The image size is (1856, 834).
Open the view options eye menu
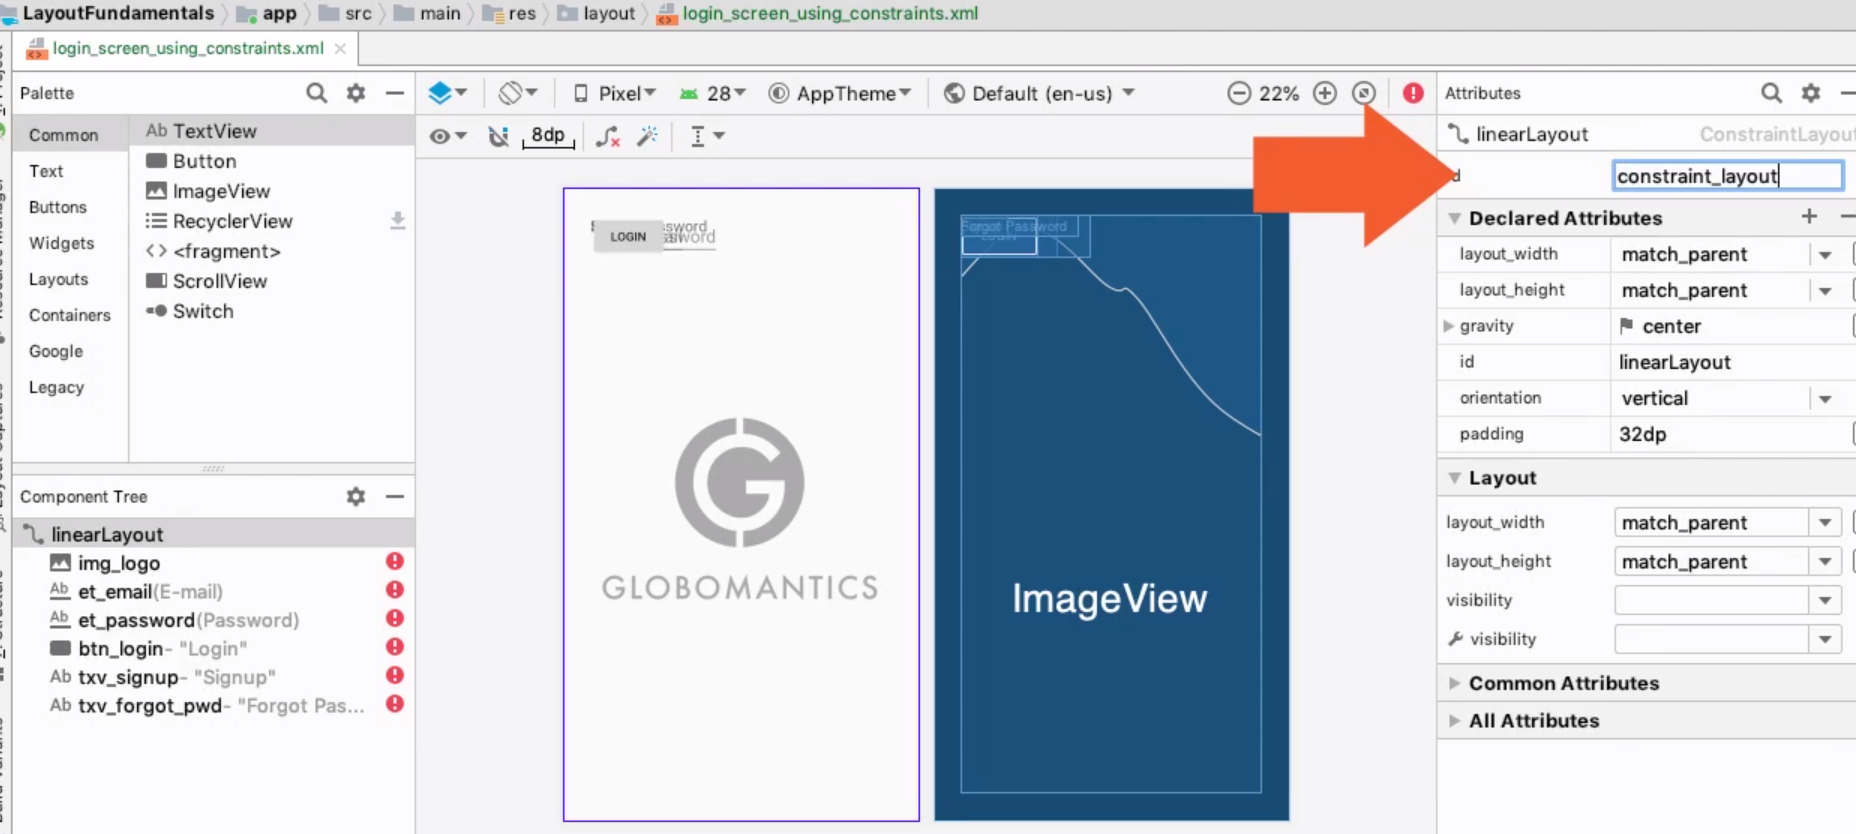pos(448,136)
